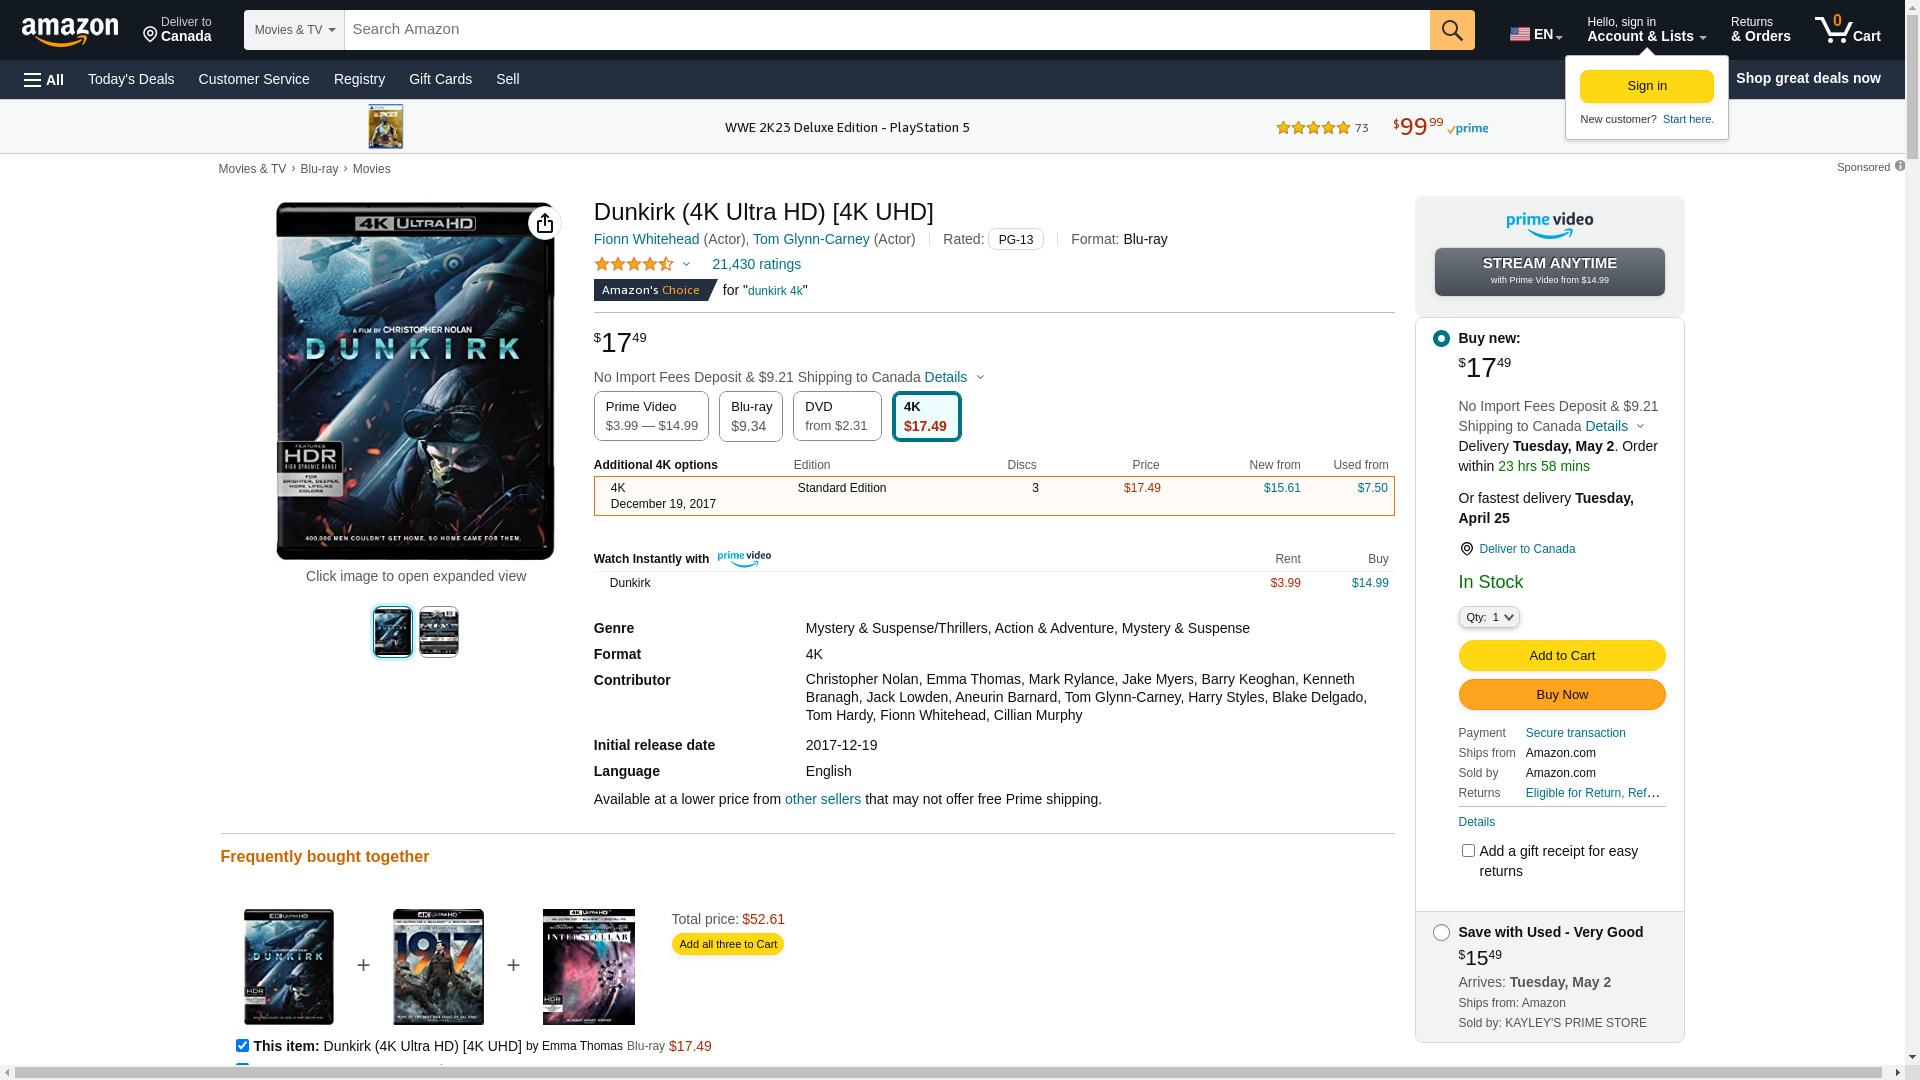Image resolution: width=1920 pixels, height=1080 pixels.
Task: Click the WWE 2K23 ad star rating
Action: pos(1312,128)
